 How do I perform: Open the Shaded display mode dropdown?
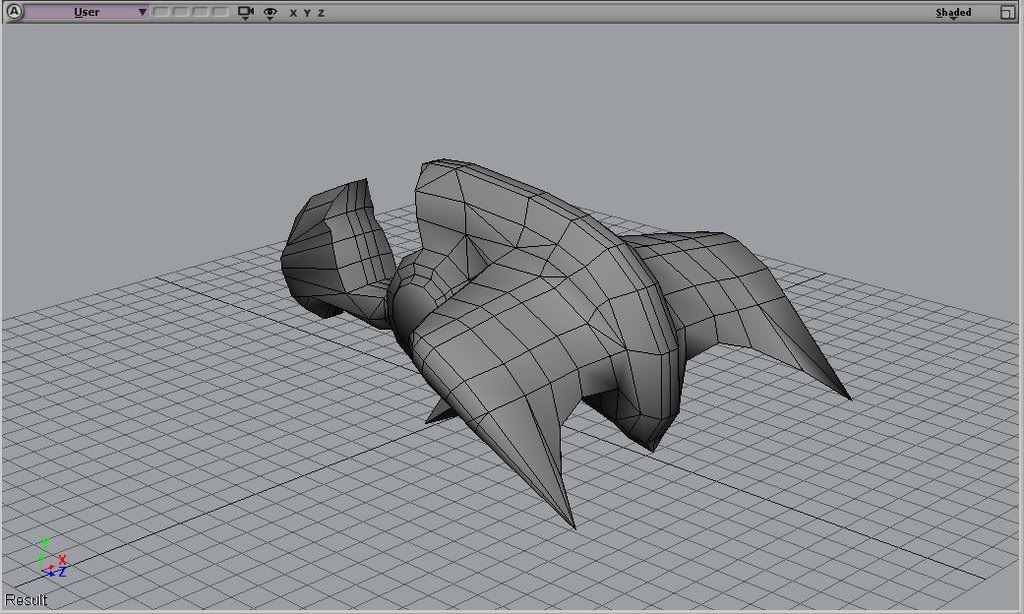click(953, 12)
